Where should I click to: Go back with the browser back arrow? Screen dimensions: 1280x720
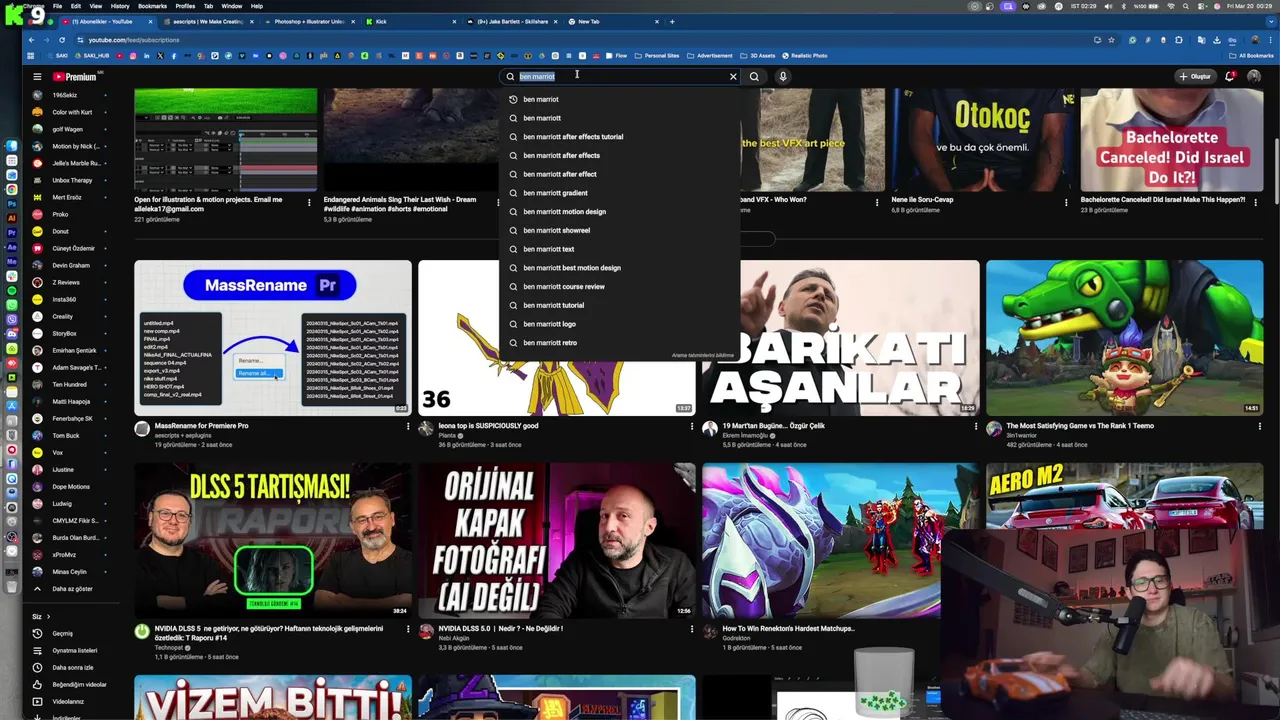(33, 40)
